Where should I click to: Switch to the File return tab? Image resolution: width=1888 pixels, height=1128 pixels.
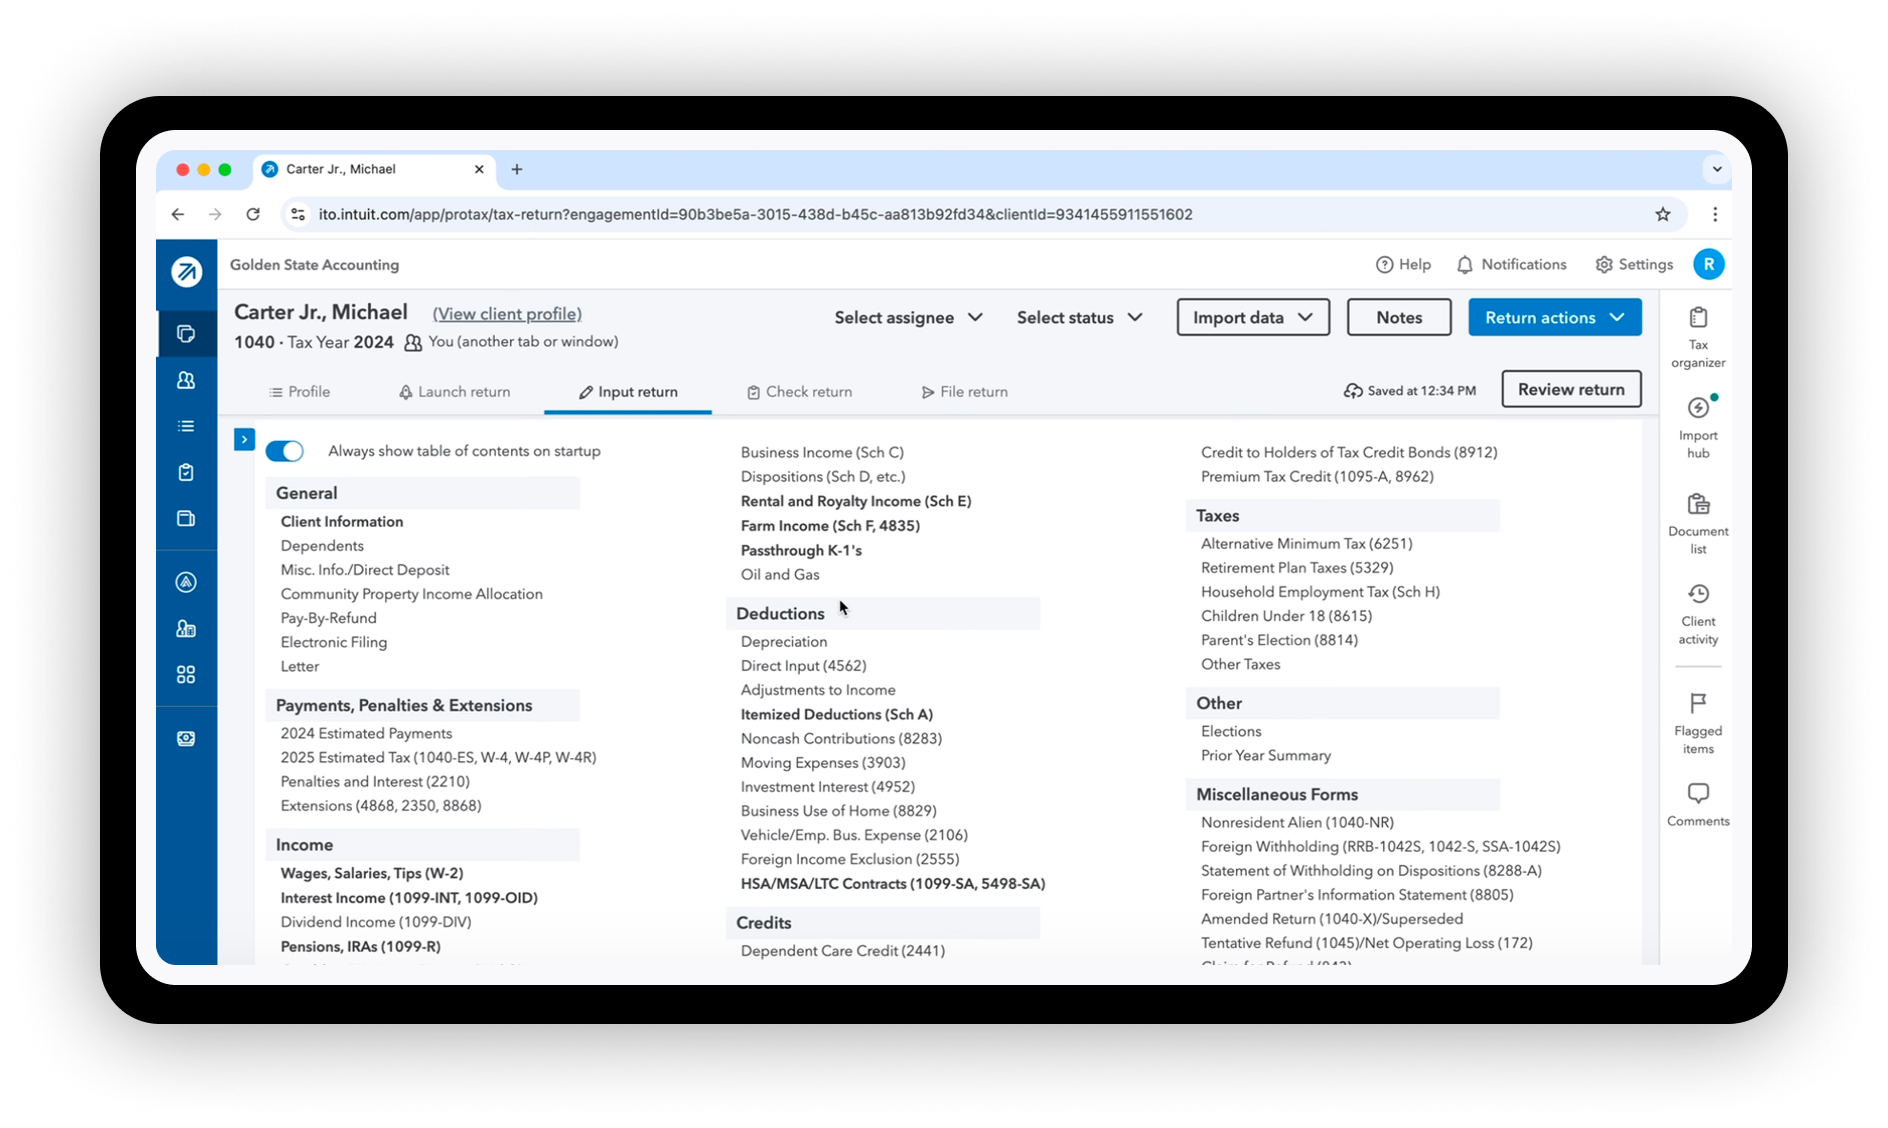[964, 392]
